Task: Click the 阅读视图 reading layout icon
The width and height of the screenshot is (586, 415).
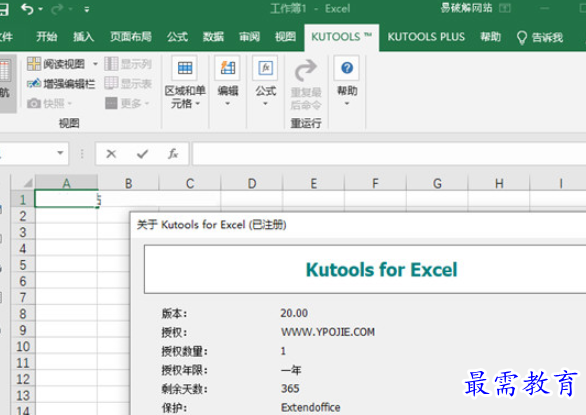Action: (x=34, y=64)
